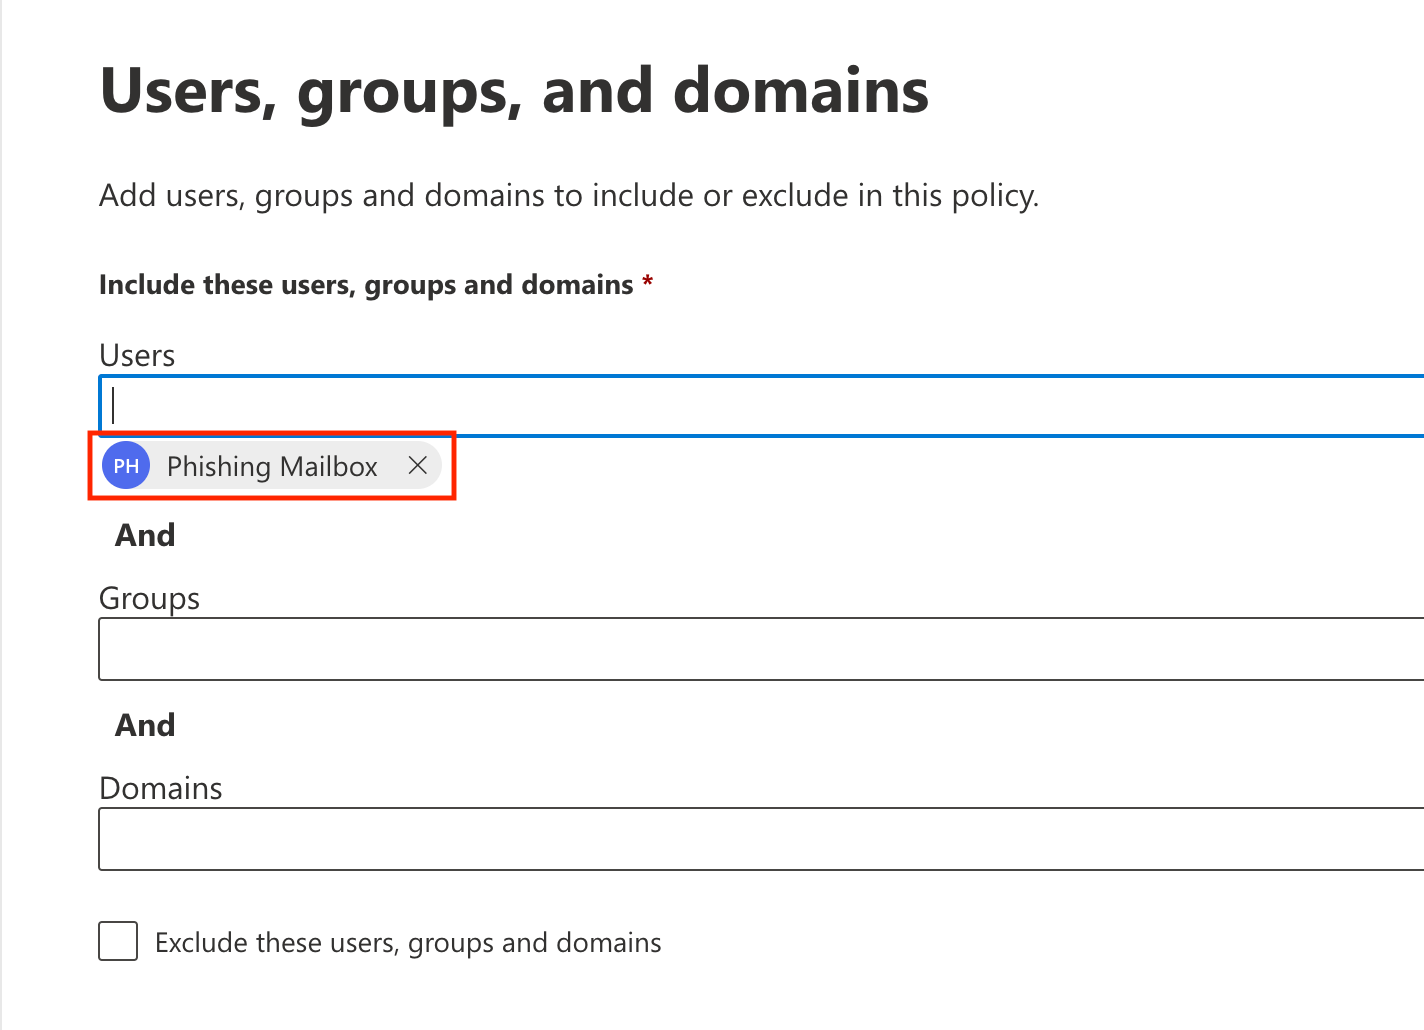Remove the Phishing Mailbox user chip
Viewport: 1424px width, 1030px height.
pyautogui.click(x=418, y=465)
